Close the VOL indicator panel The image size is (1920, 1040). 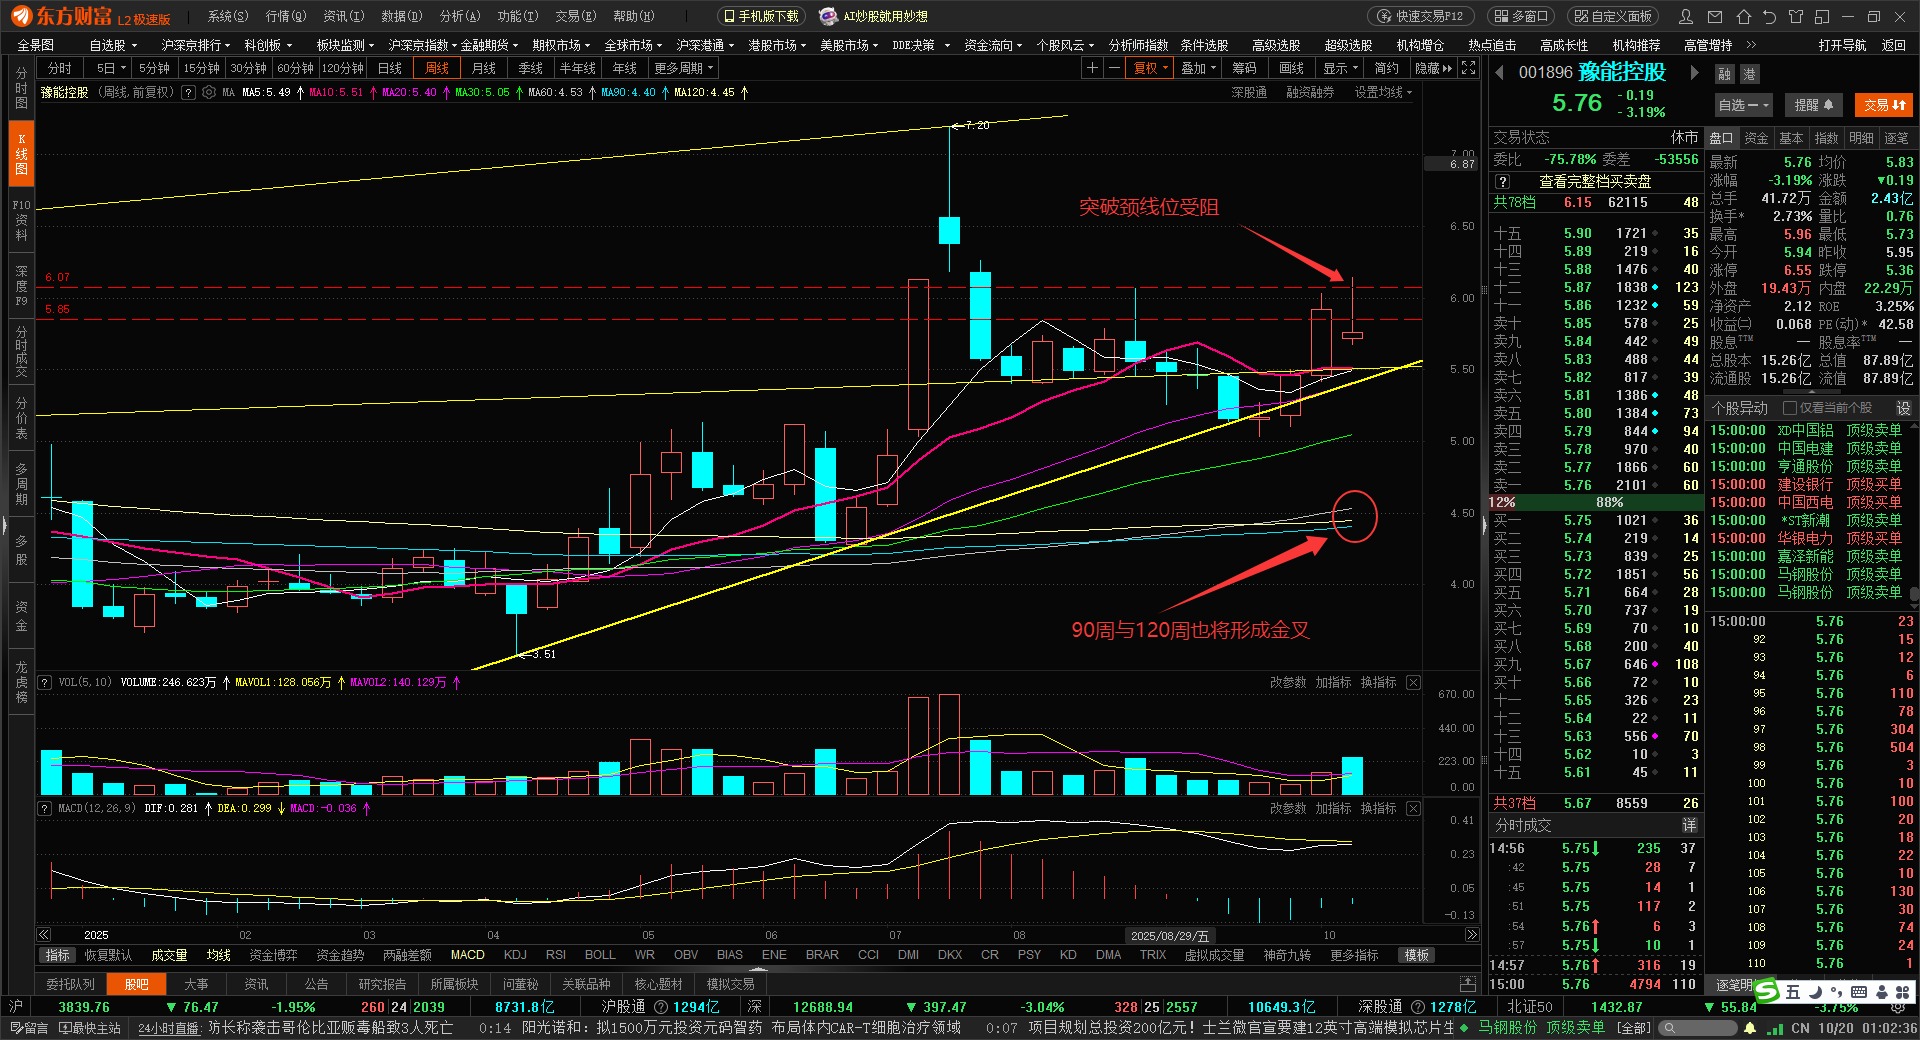pos(1413,682)
